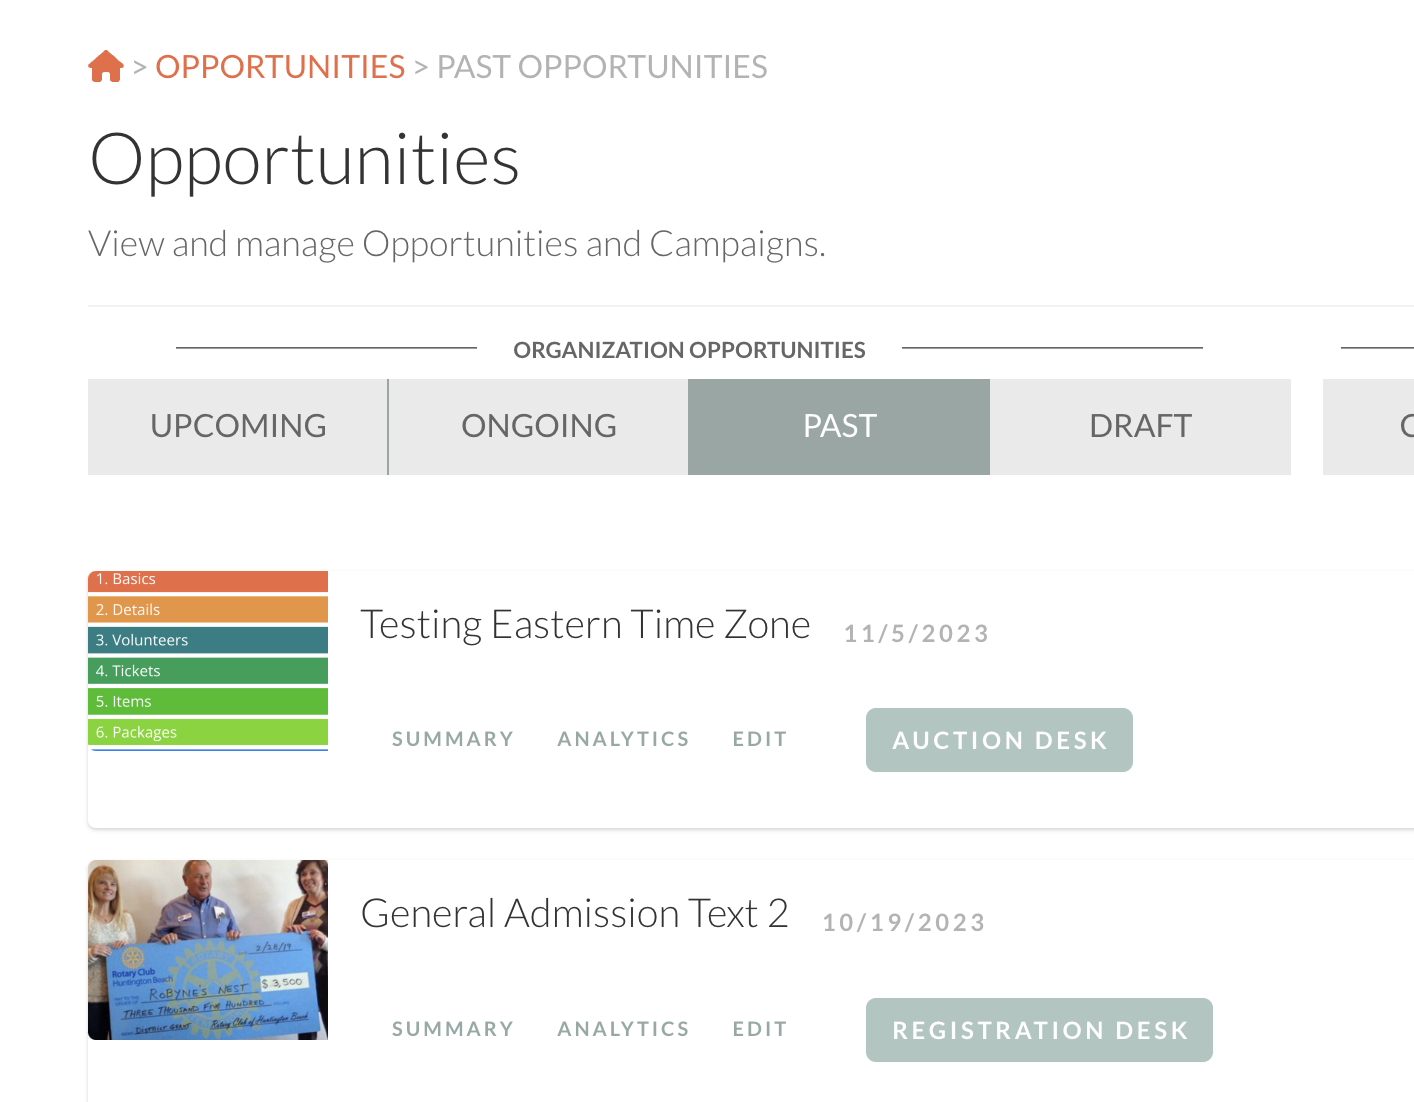Switch to the Upcoming tab

point(238,426)
